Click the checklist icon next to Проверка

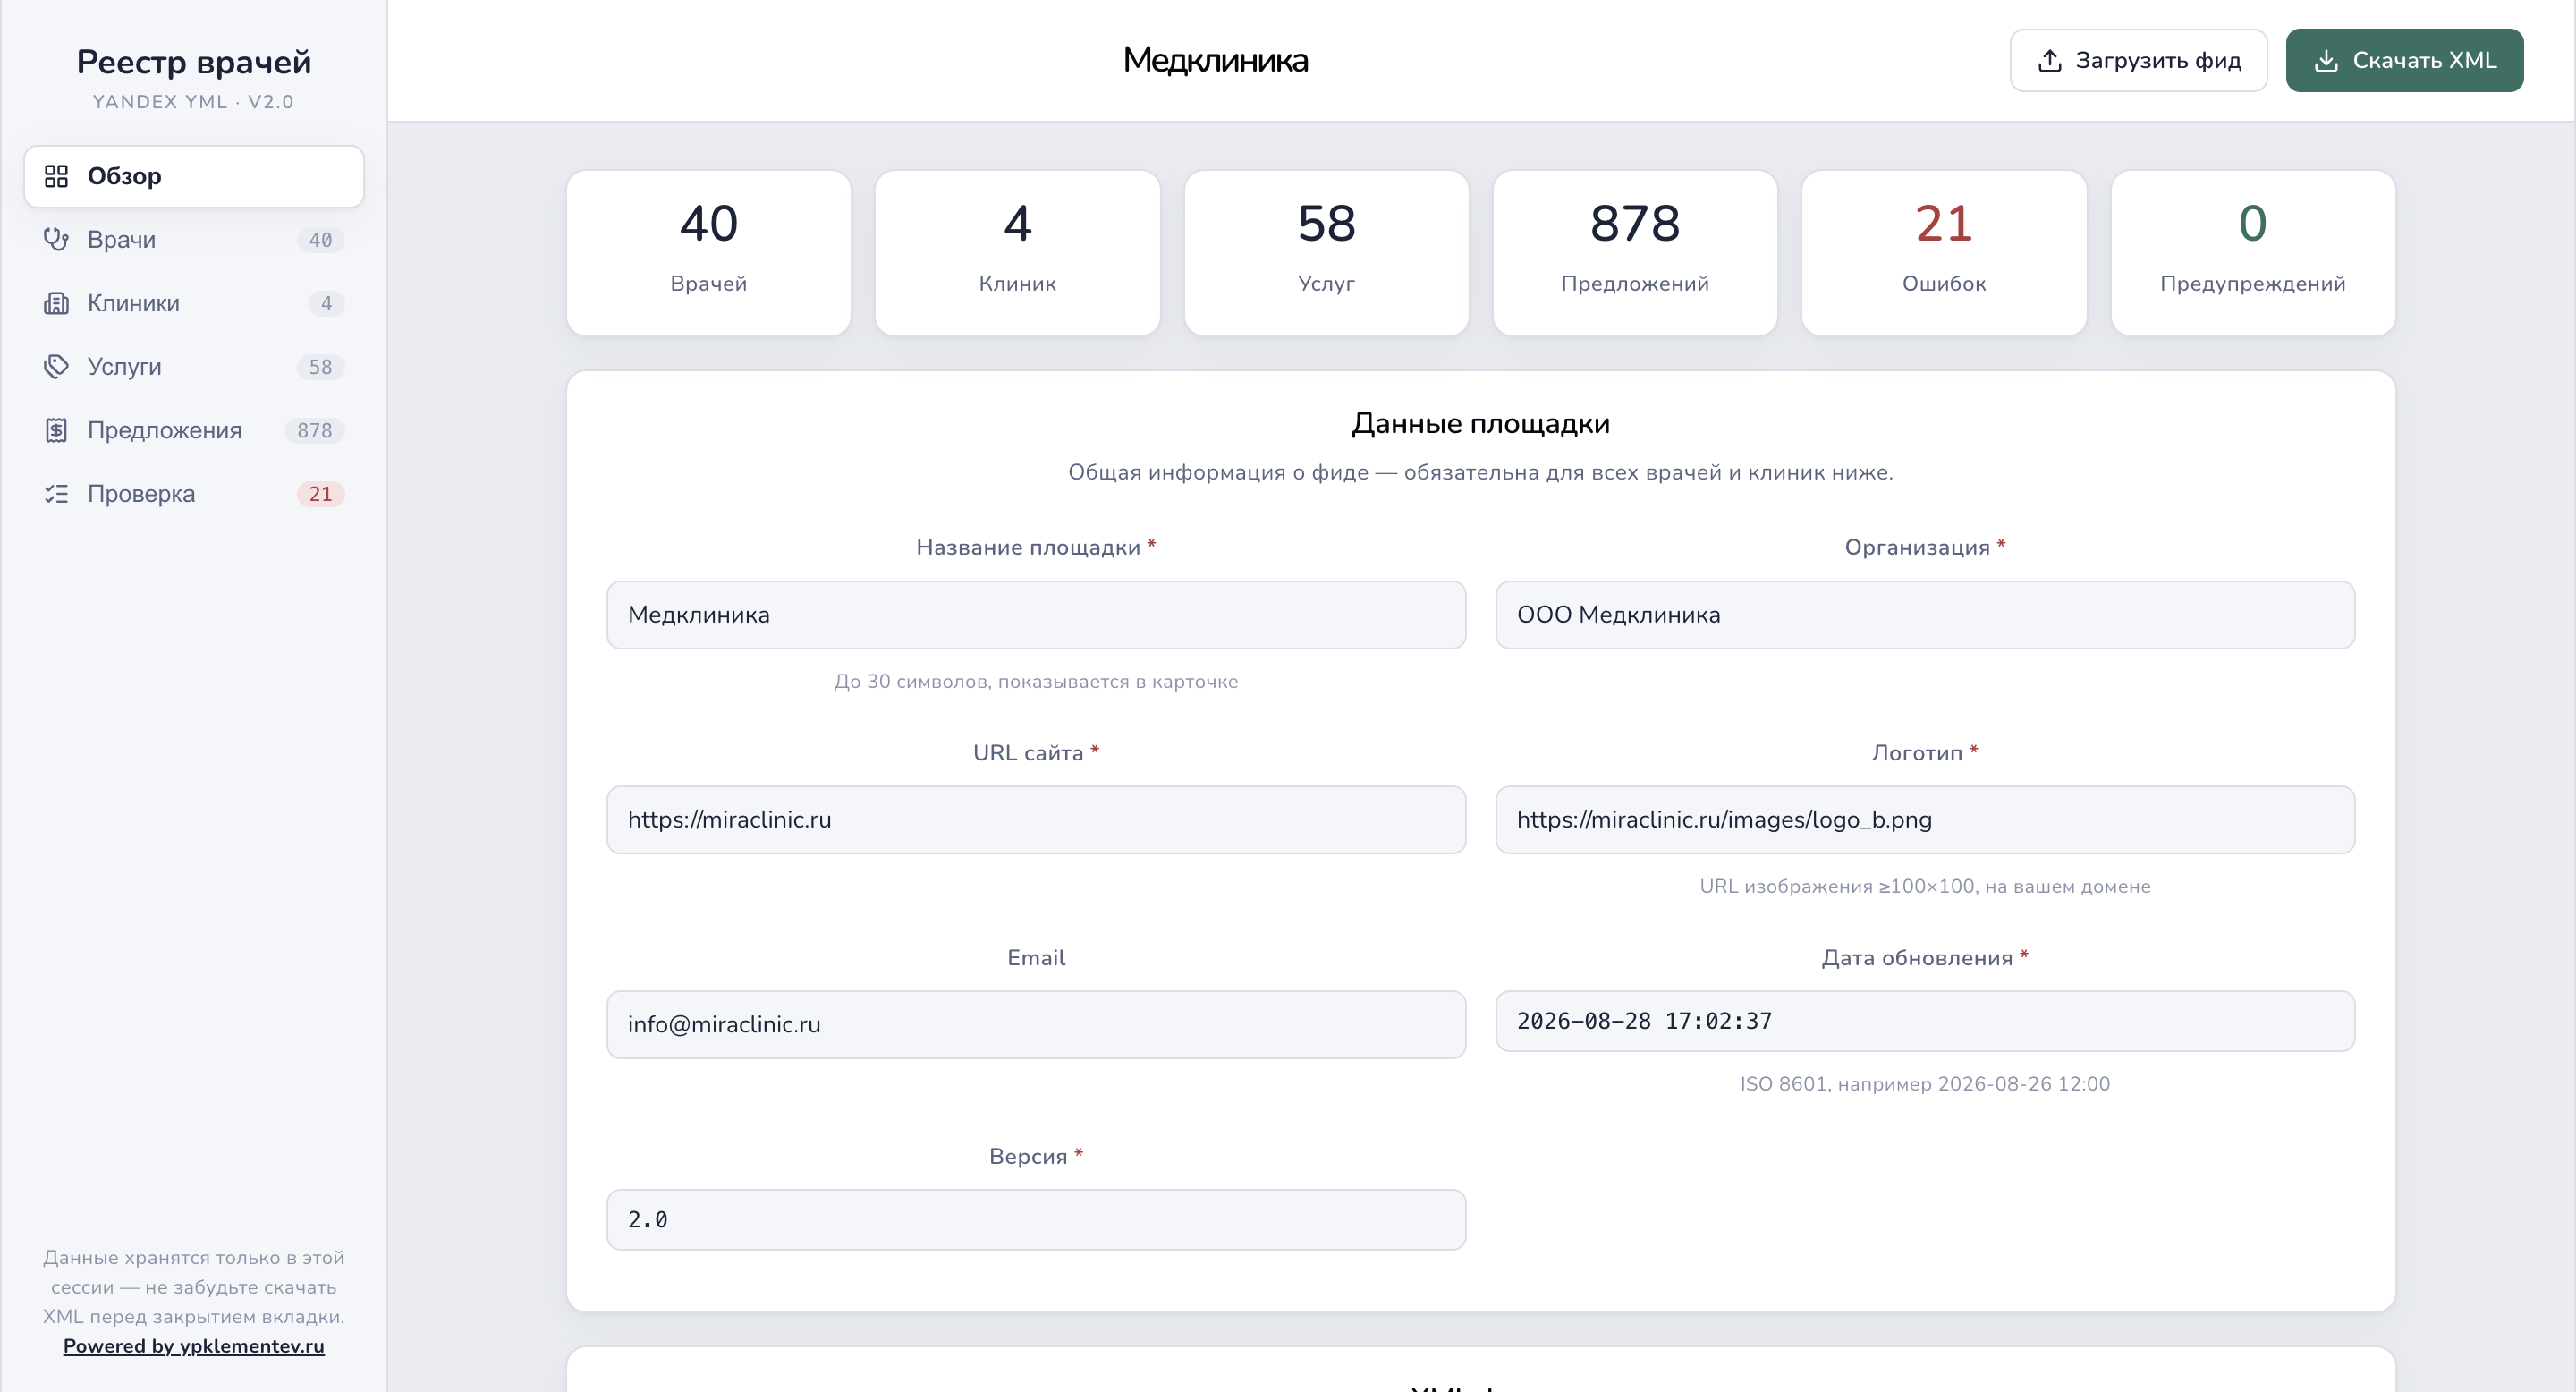(56, 493)
